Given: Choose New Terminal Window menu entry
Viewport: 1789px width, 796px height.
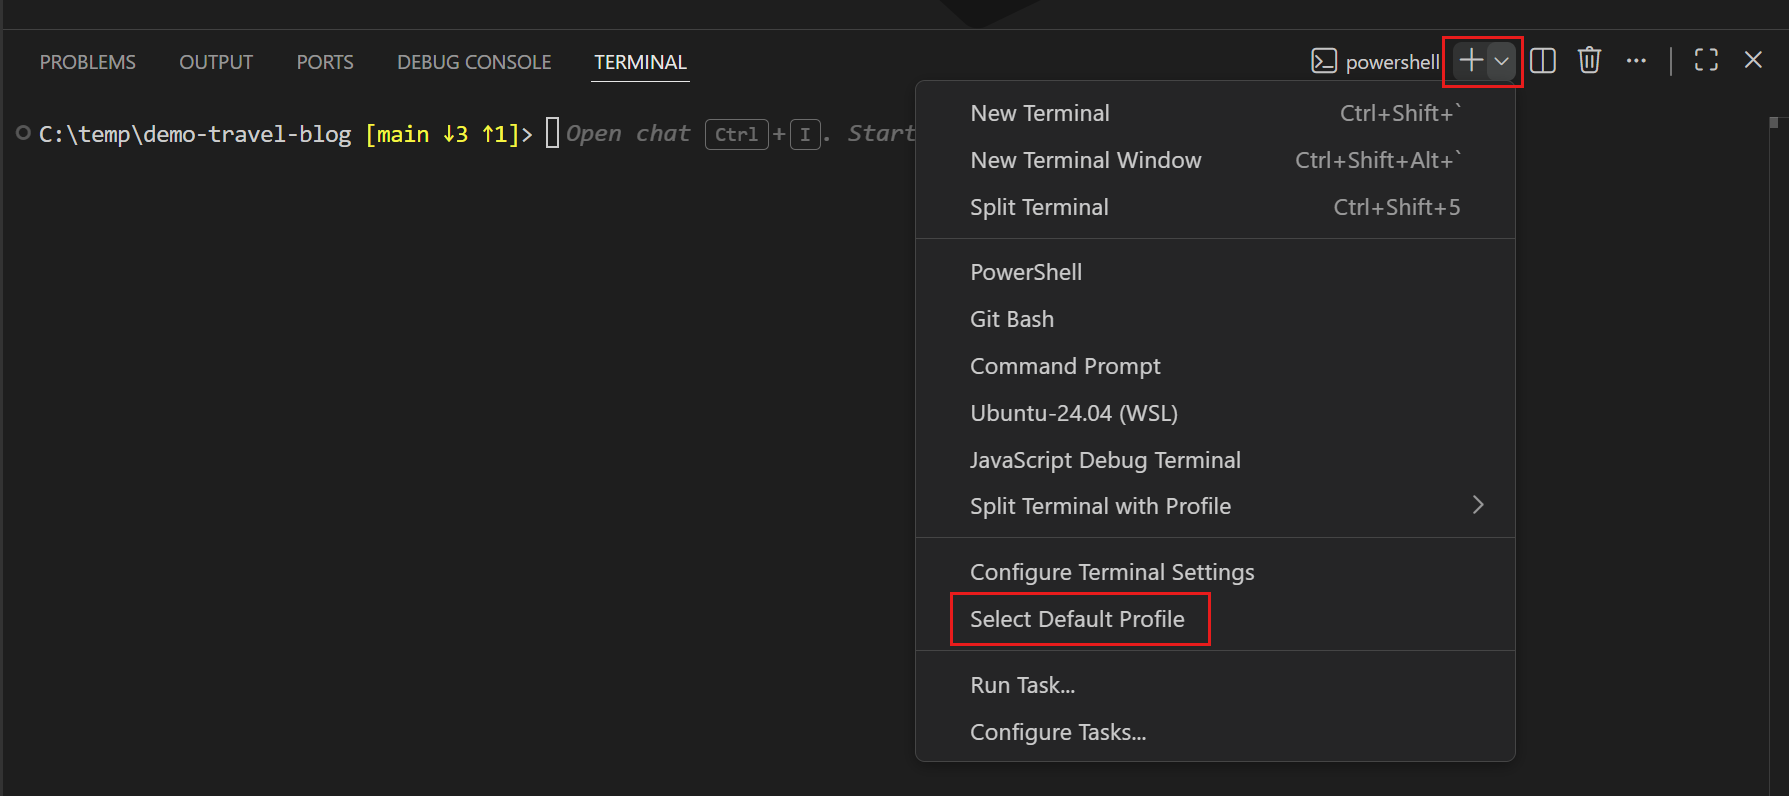Looking at the screenshot, I should pos(1086,160).
